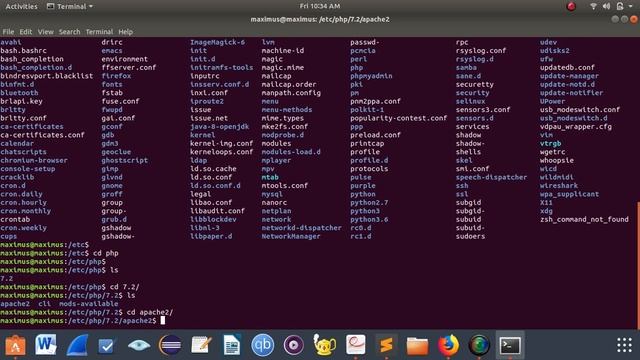The height and width of the screenshot is (360, 640).
Task: Open the Files folder icon in dock
Action: (417, 345)
